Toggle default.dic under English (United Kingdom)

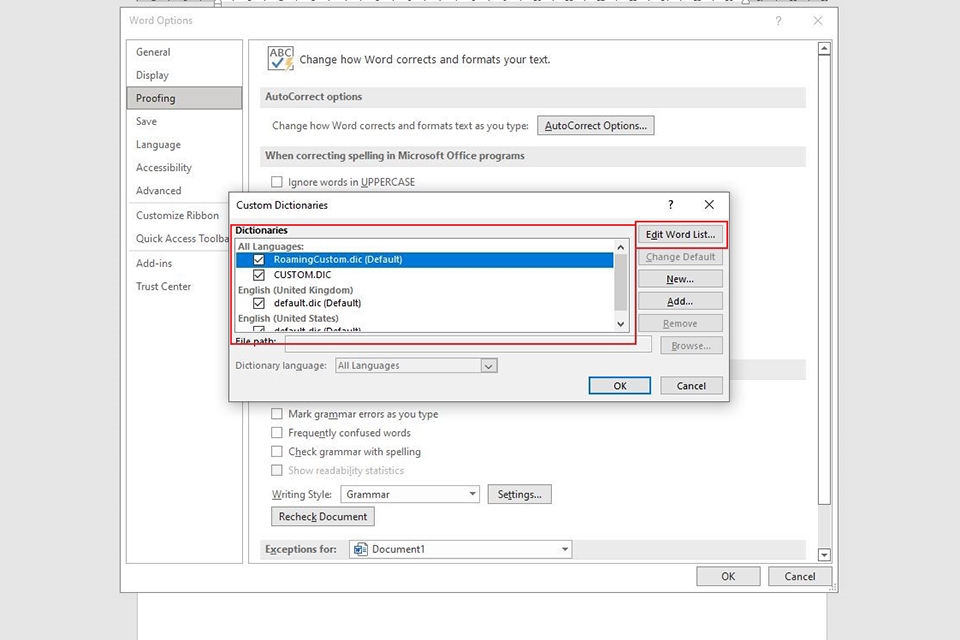259,303
